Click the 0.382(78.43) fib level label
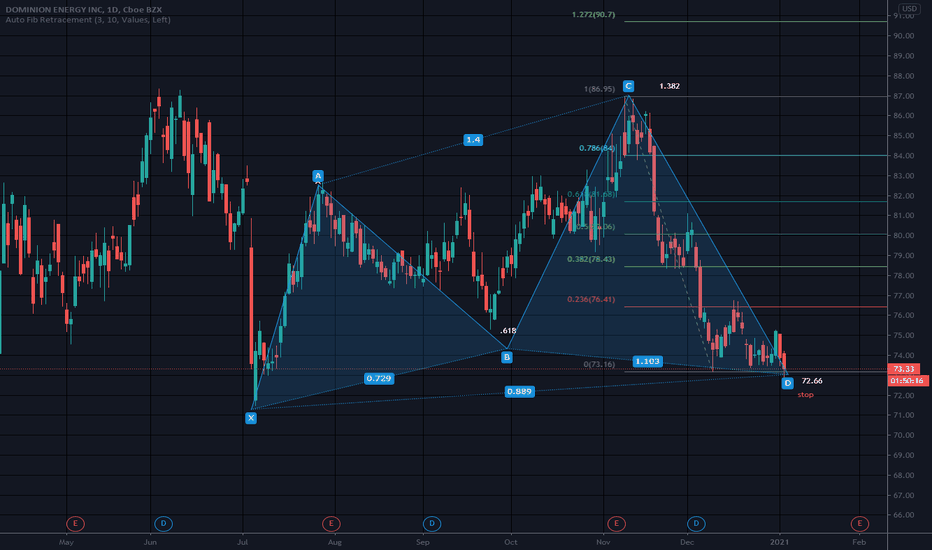The height and width of the screenshot is (550, 932). click(x=591, y=259)
